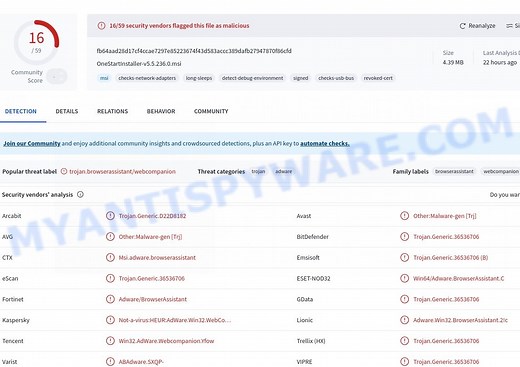Viewport: 520px width, 367px height.
Task: Click the msi file tag
Action: (104, 78)
